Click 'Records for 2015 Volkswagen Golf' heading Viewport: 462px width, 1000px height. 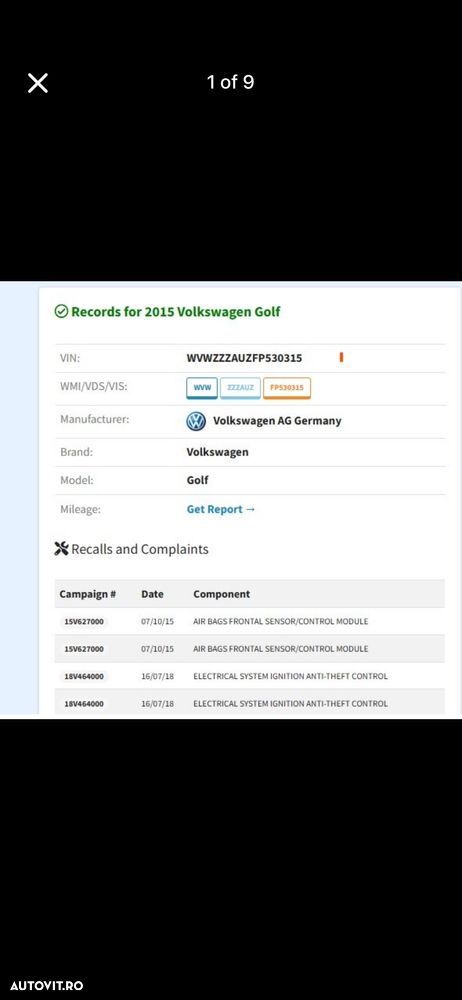(175, 312)
